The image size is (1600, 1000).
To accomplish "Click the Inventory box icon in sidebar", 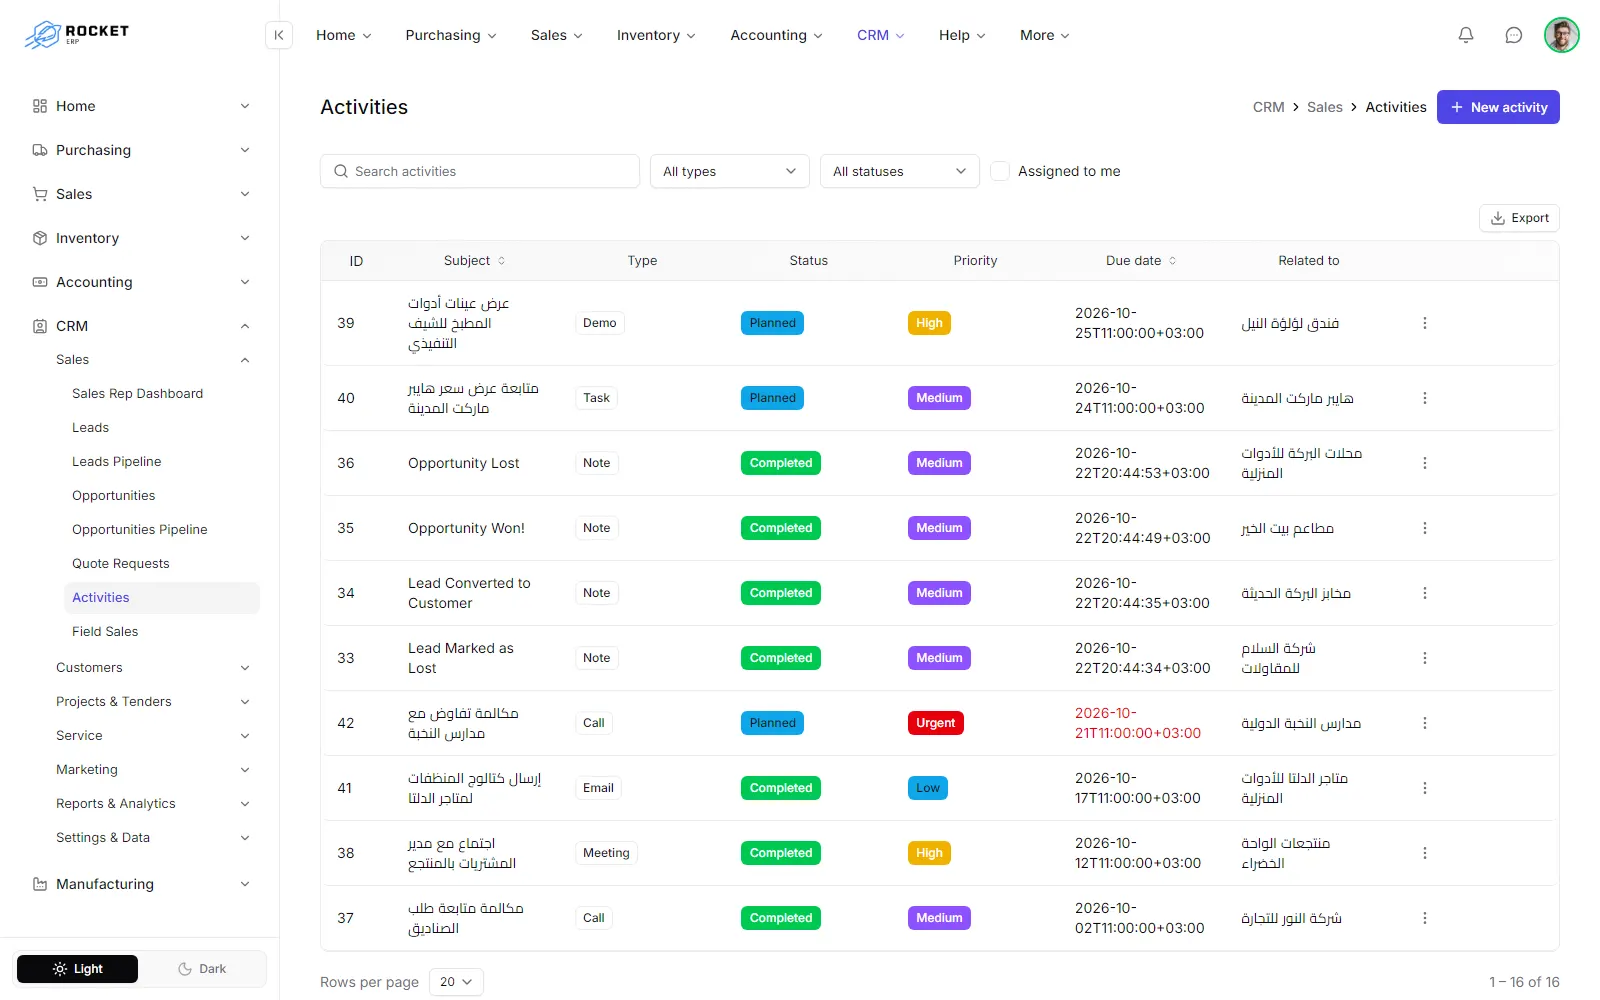I will tap(40, 238).
